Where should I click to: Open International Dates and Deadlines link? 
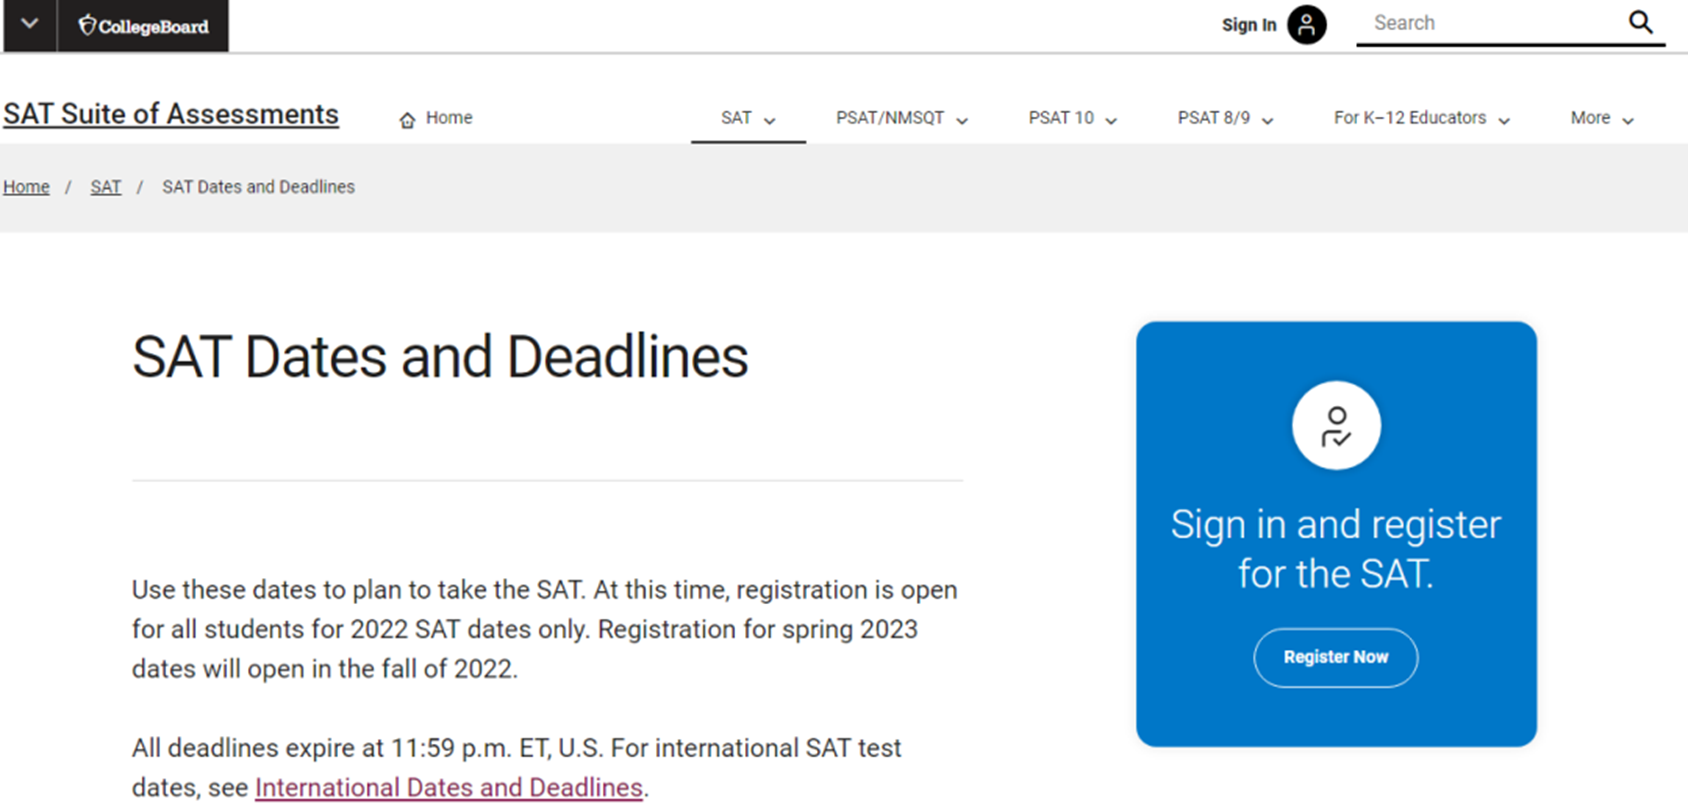449,788
